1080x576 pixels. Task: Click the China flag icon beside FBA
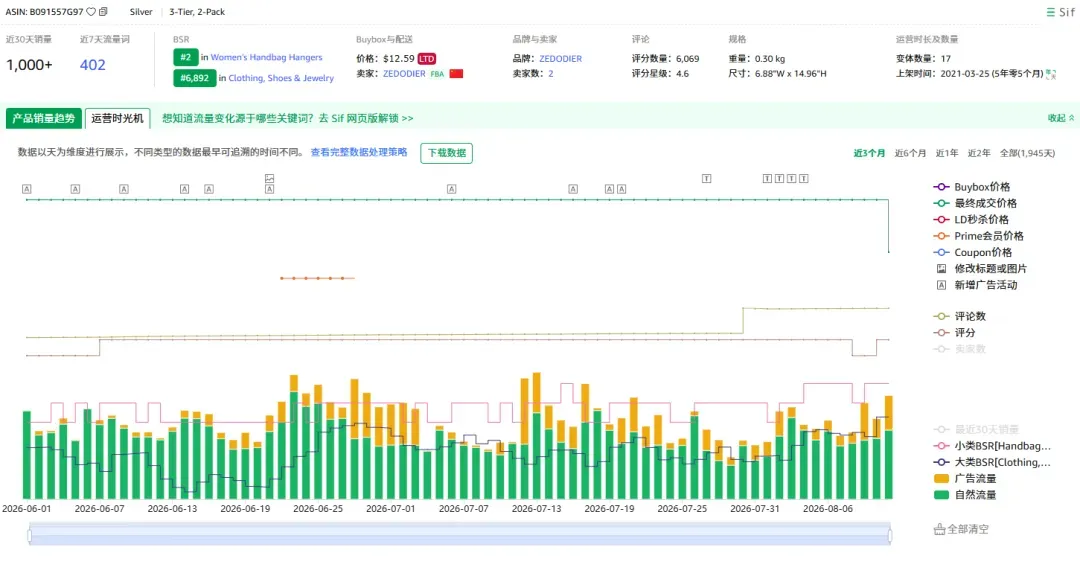(x=456, y=74)
